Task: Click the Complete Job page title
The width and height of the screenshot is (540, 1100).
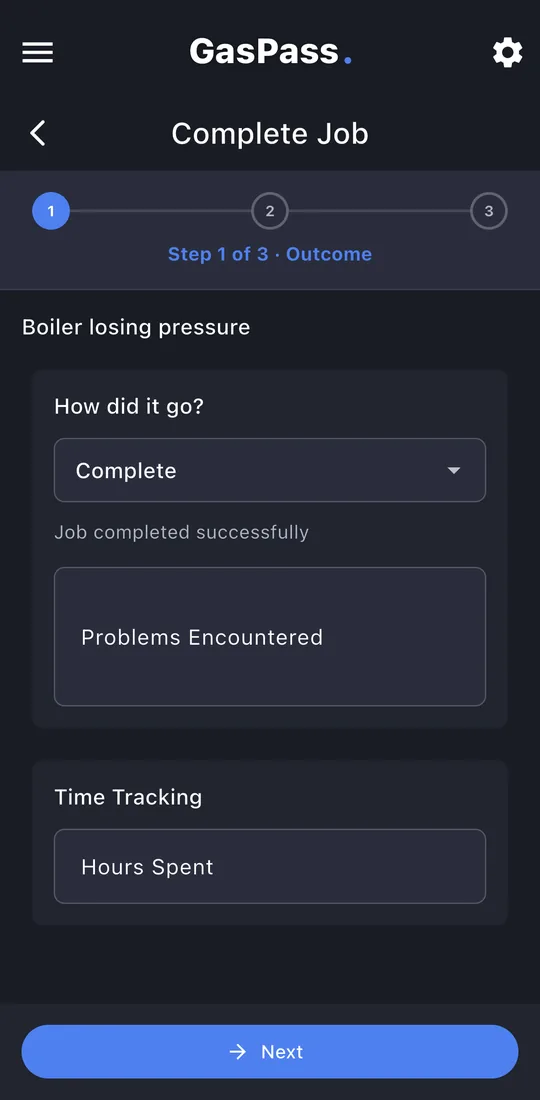Action: point(270,133)
